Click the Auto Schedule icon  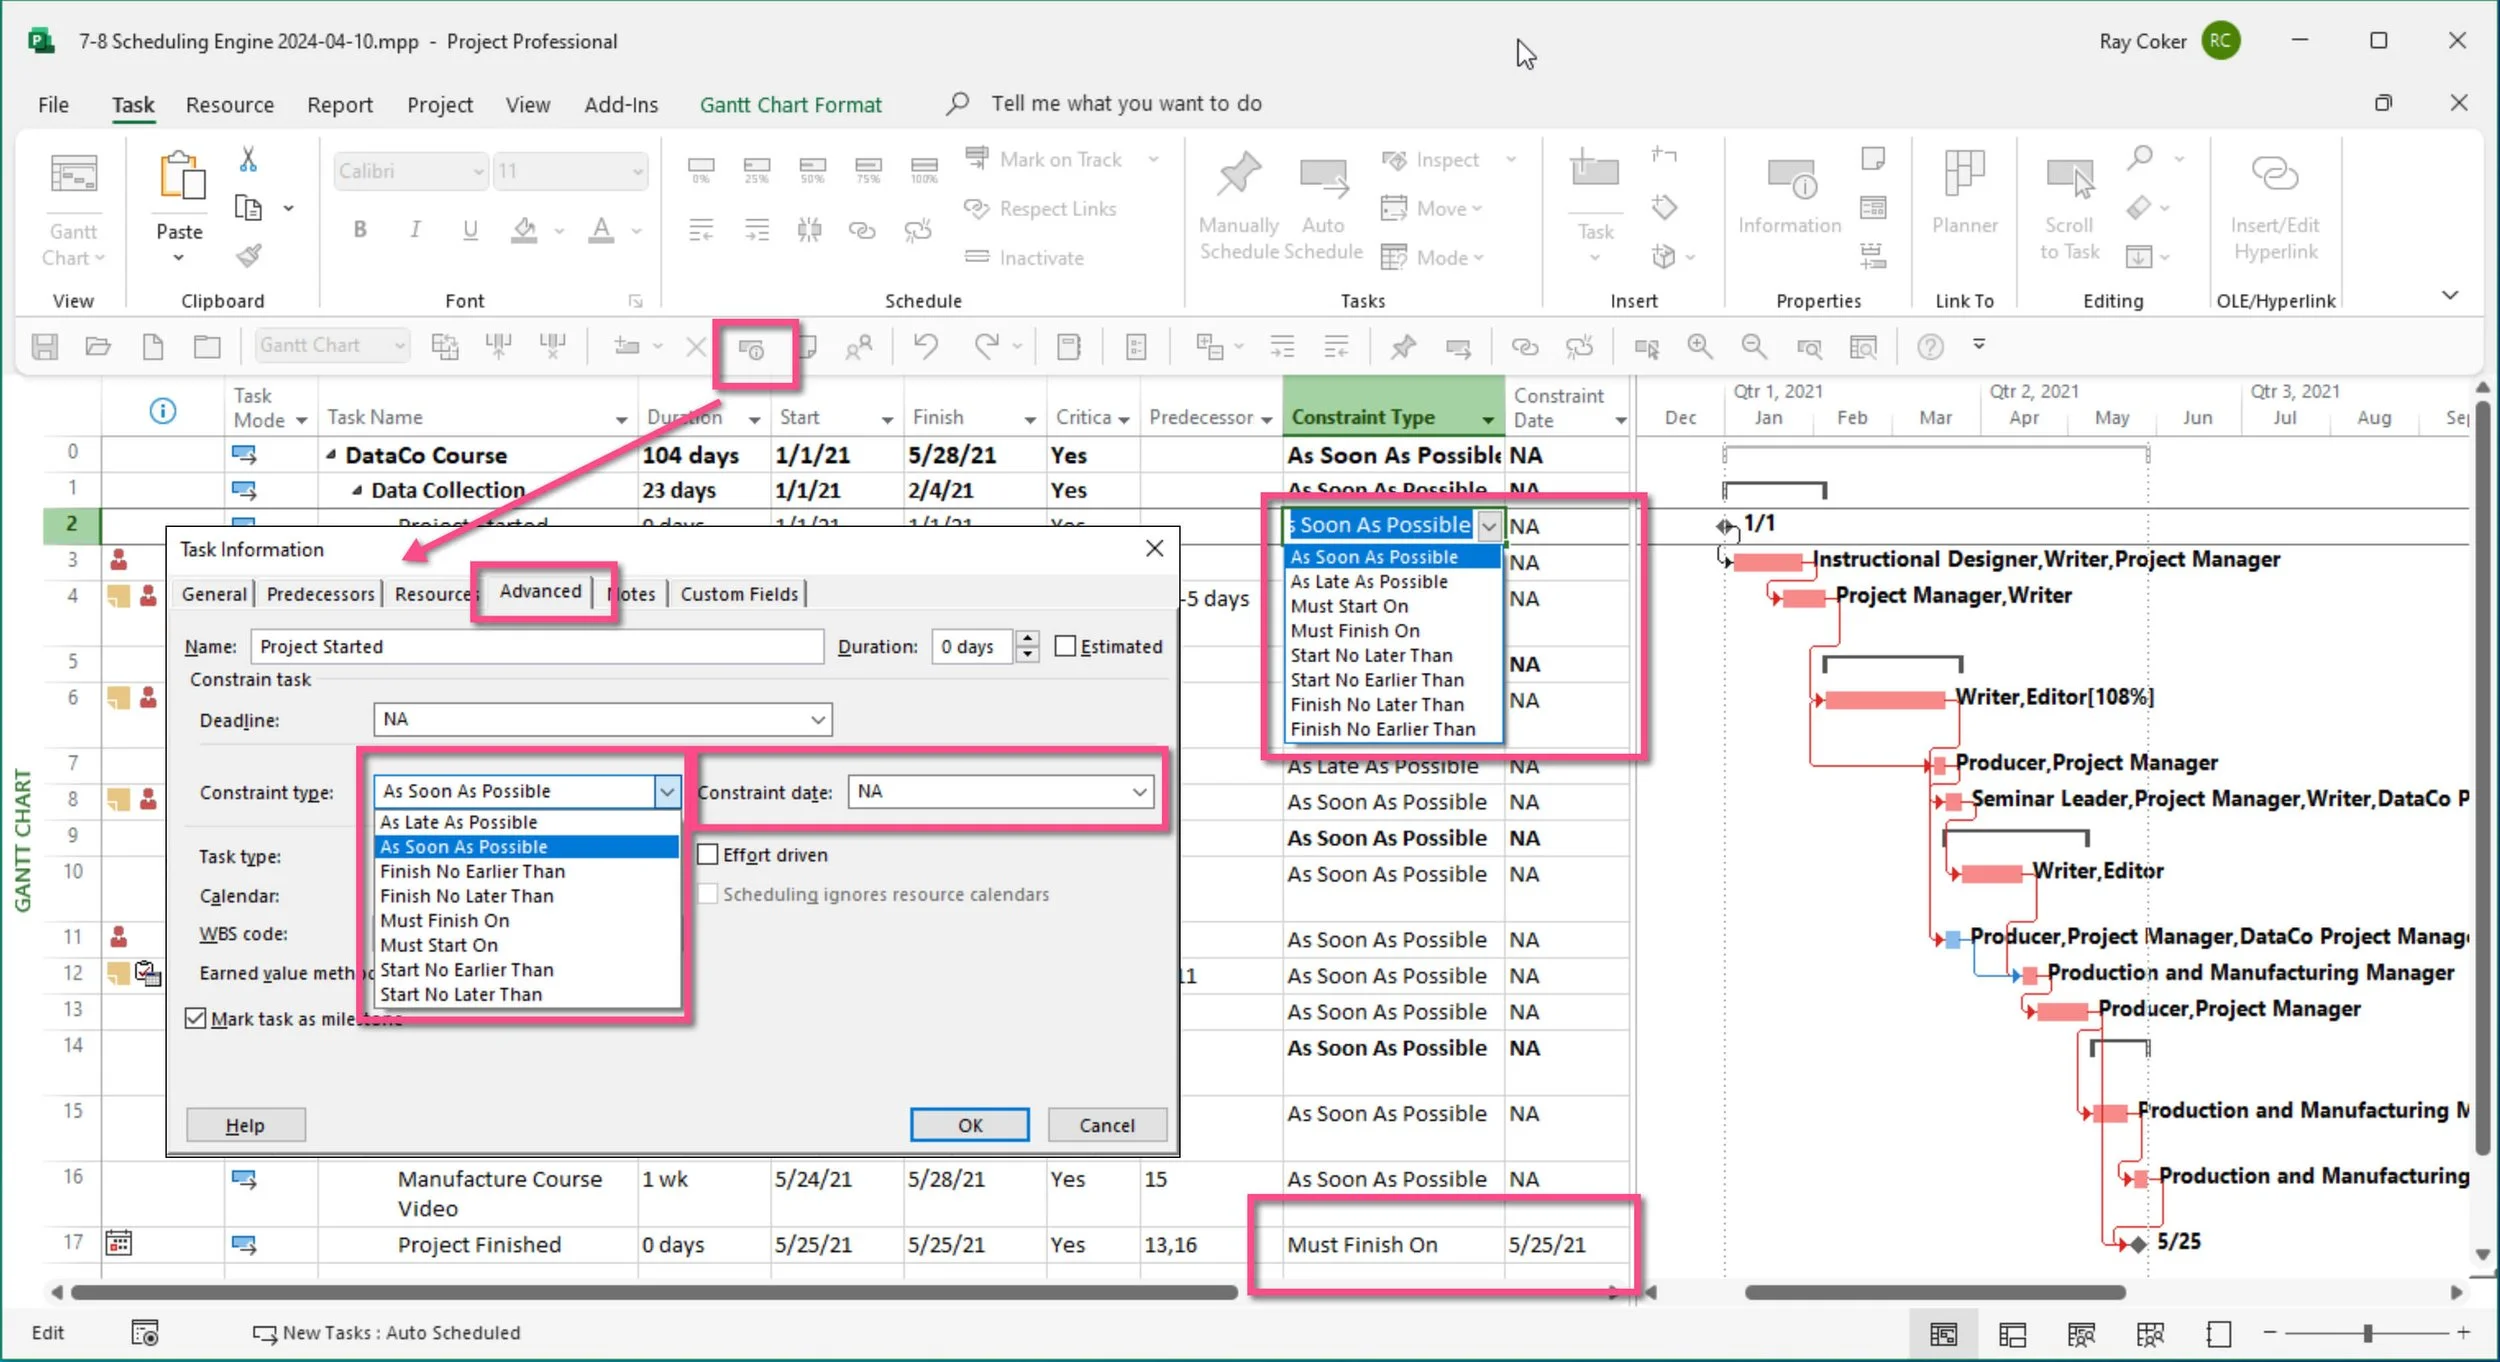tap(1323, 177)
